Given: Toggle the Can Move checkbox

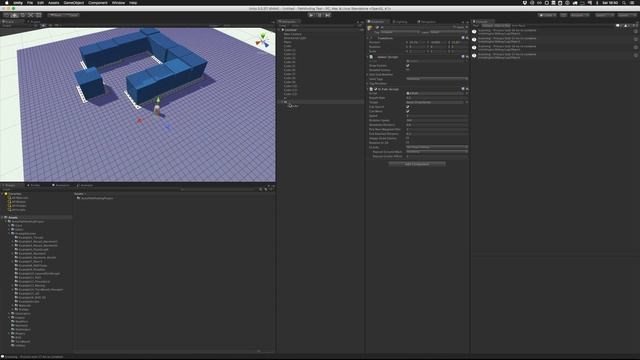Looking at the screenshot, I should pos(407,111).
